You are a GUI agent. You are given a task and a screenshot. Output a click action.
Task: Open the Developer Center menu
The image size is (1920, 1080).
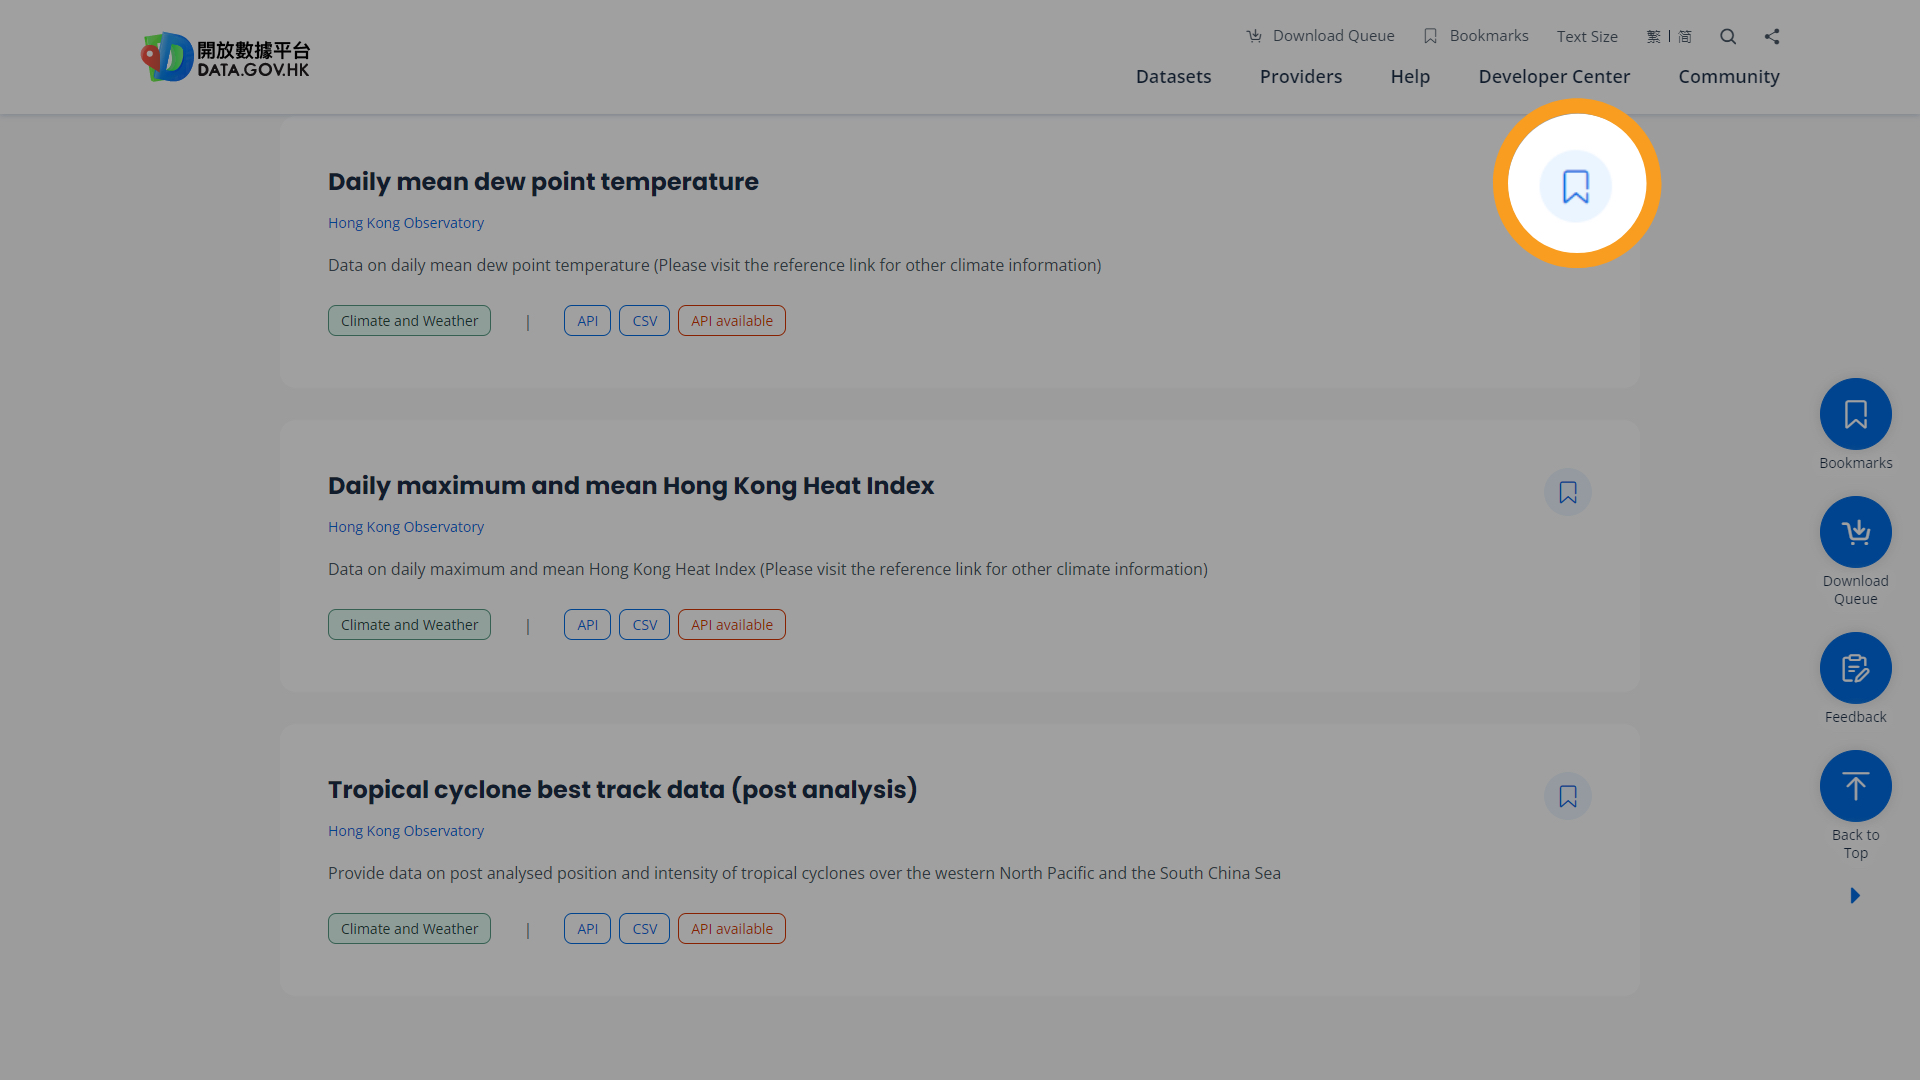coord(1554,77)
